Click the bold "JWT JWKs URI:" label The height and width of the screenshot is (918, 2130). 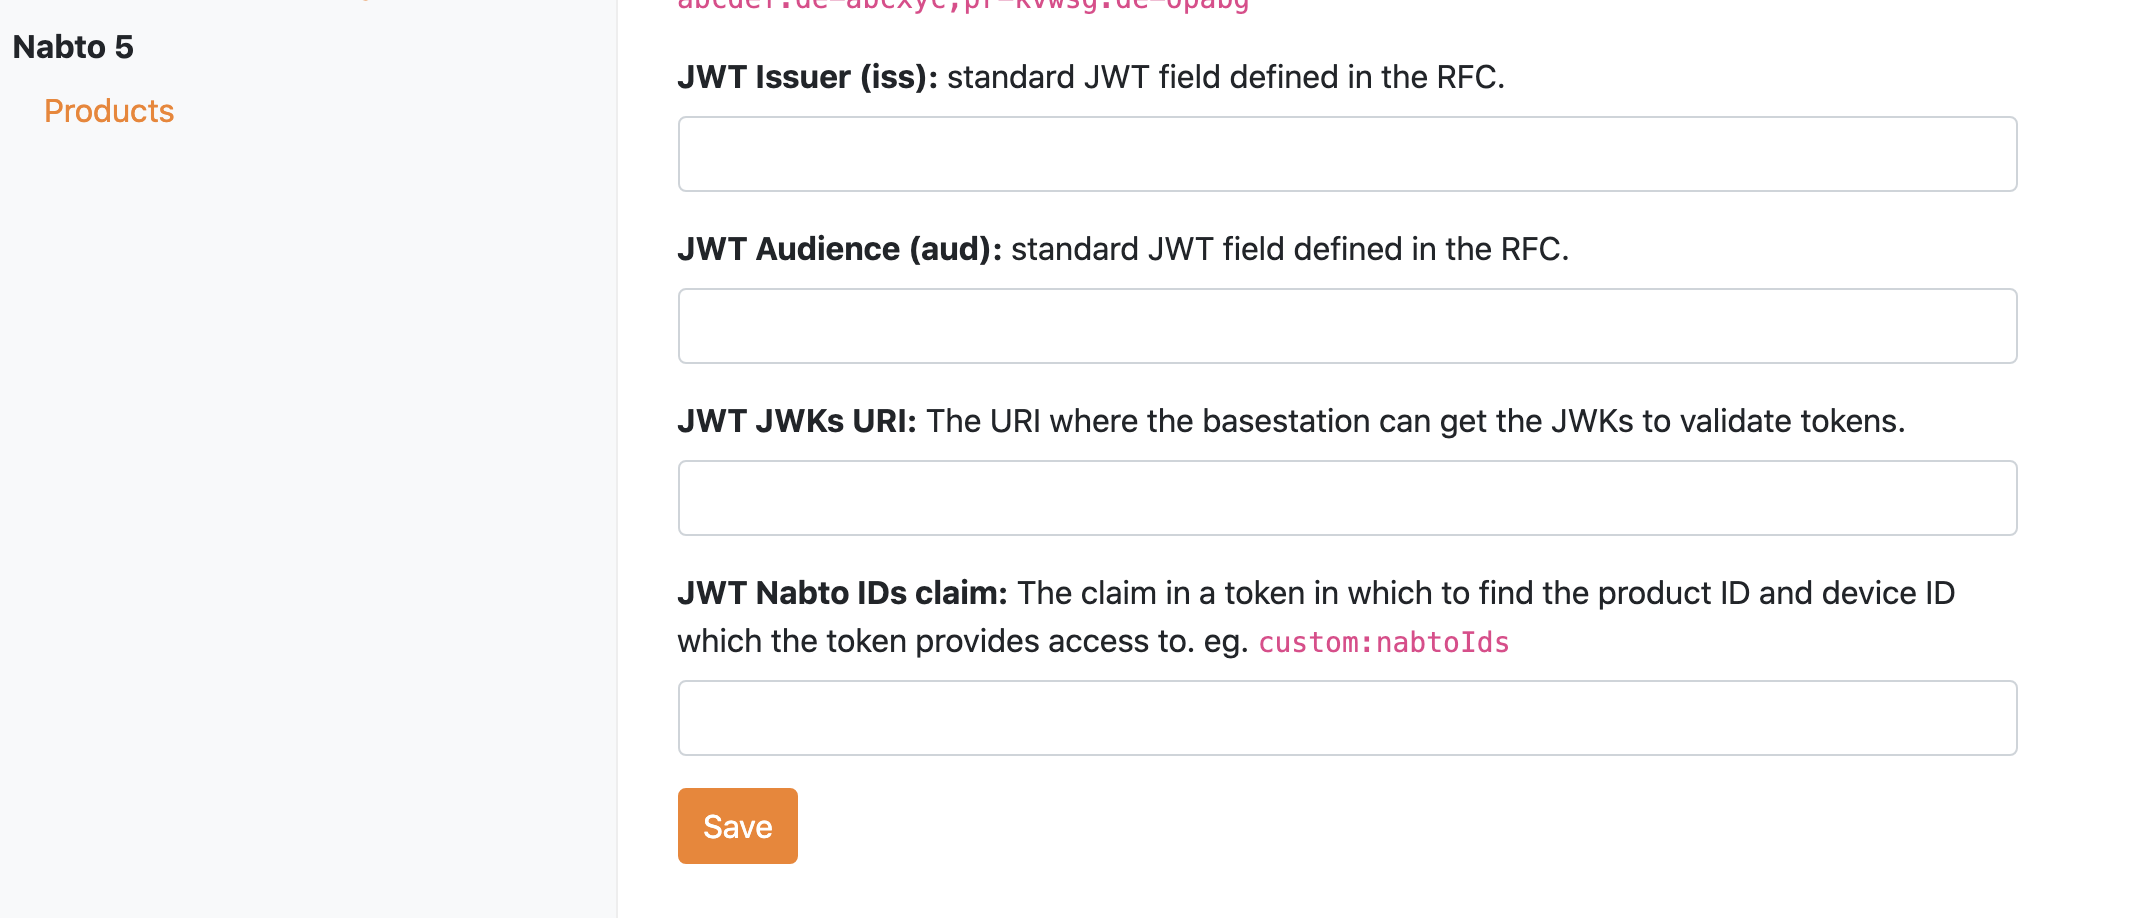796,421
